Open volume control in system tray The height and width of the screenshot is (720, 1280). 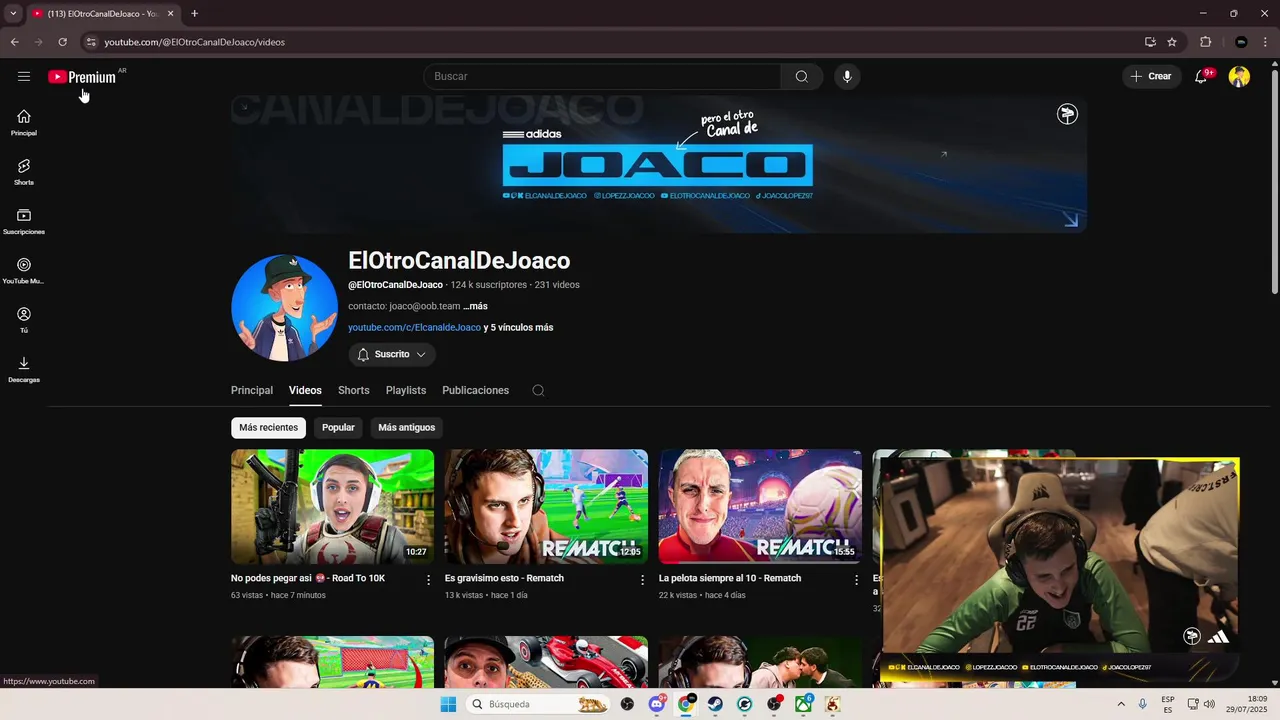click(1209, 704)
